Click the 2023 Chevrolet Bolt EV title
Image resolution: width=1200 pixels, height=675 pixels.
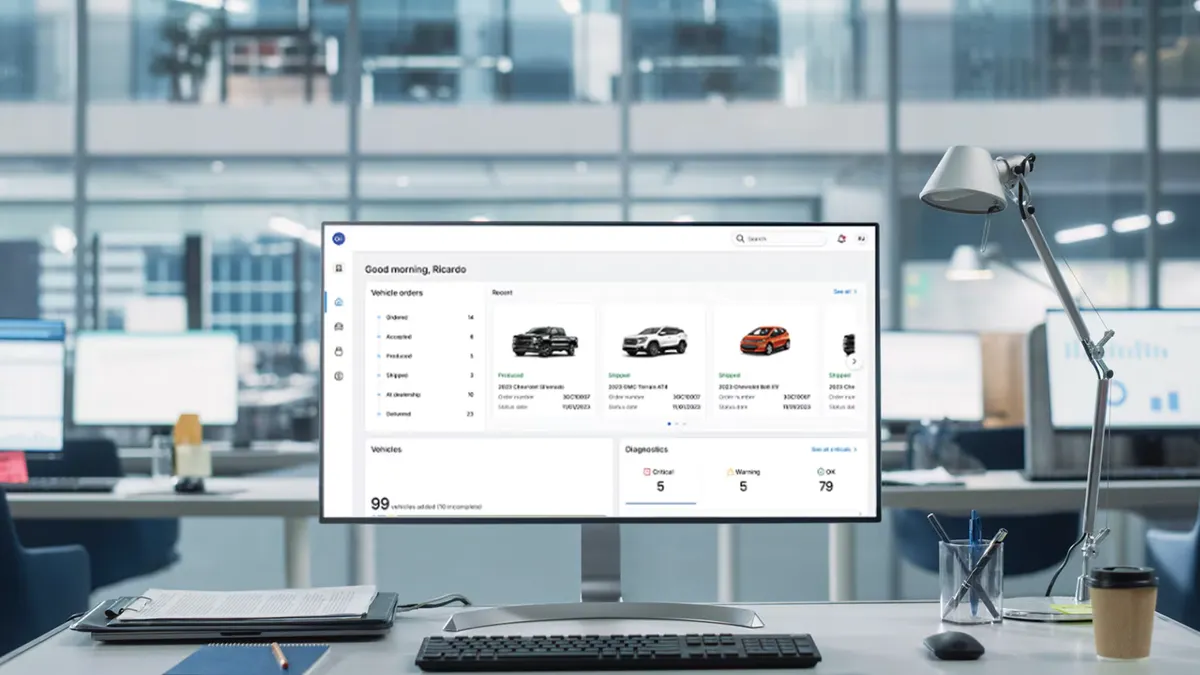[x=748, y=386]
